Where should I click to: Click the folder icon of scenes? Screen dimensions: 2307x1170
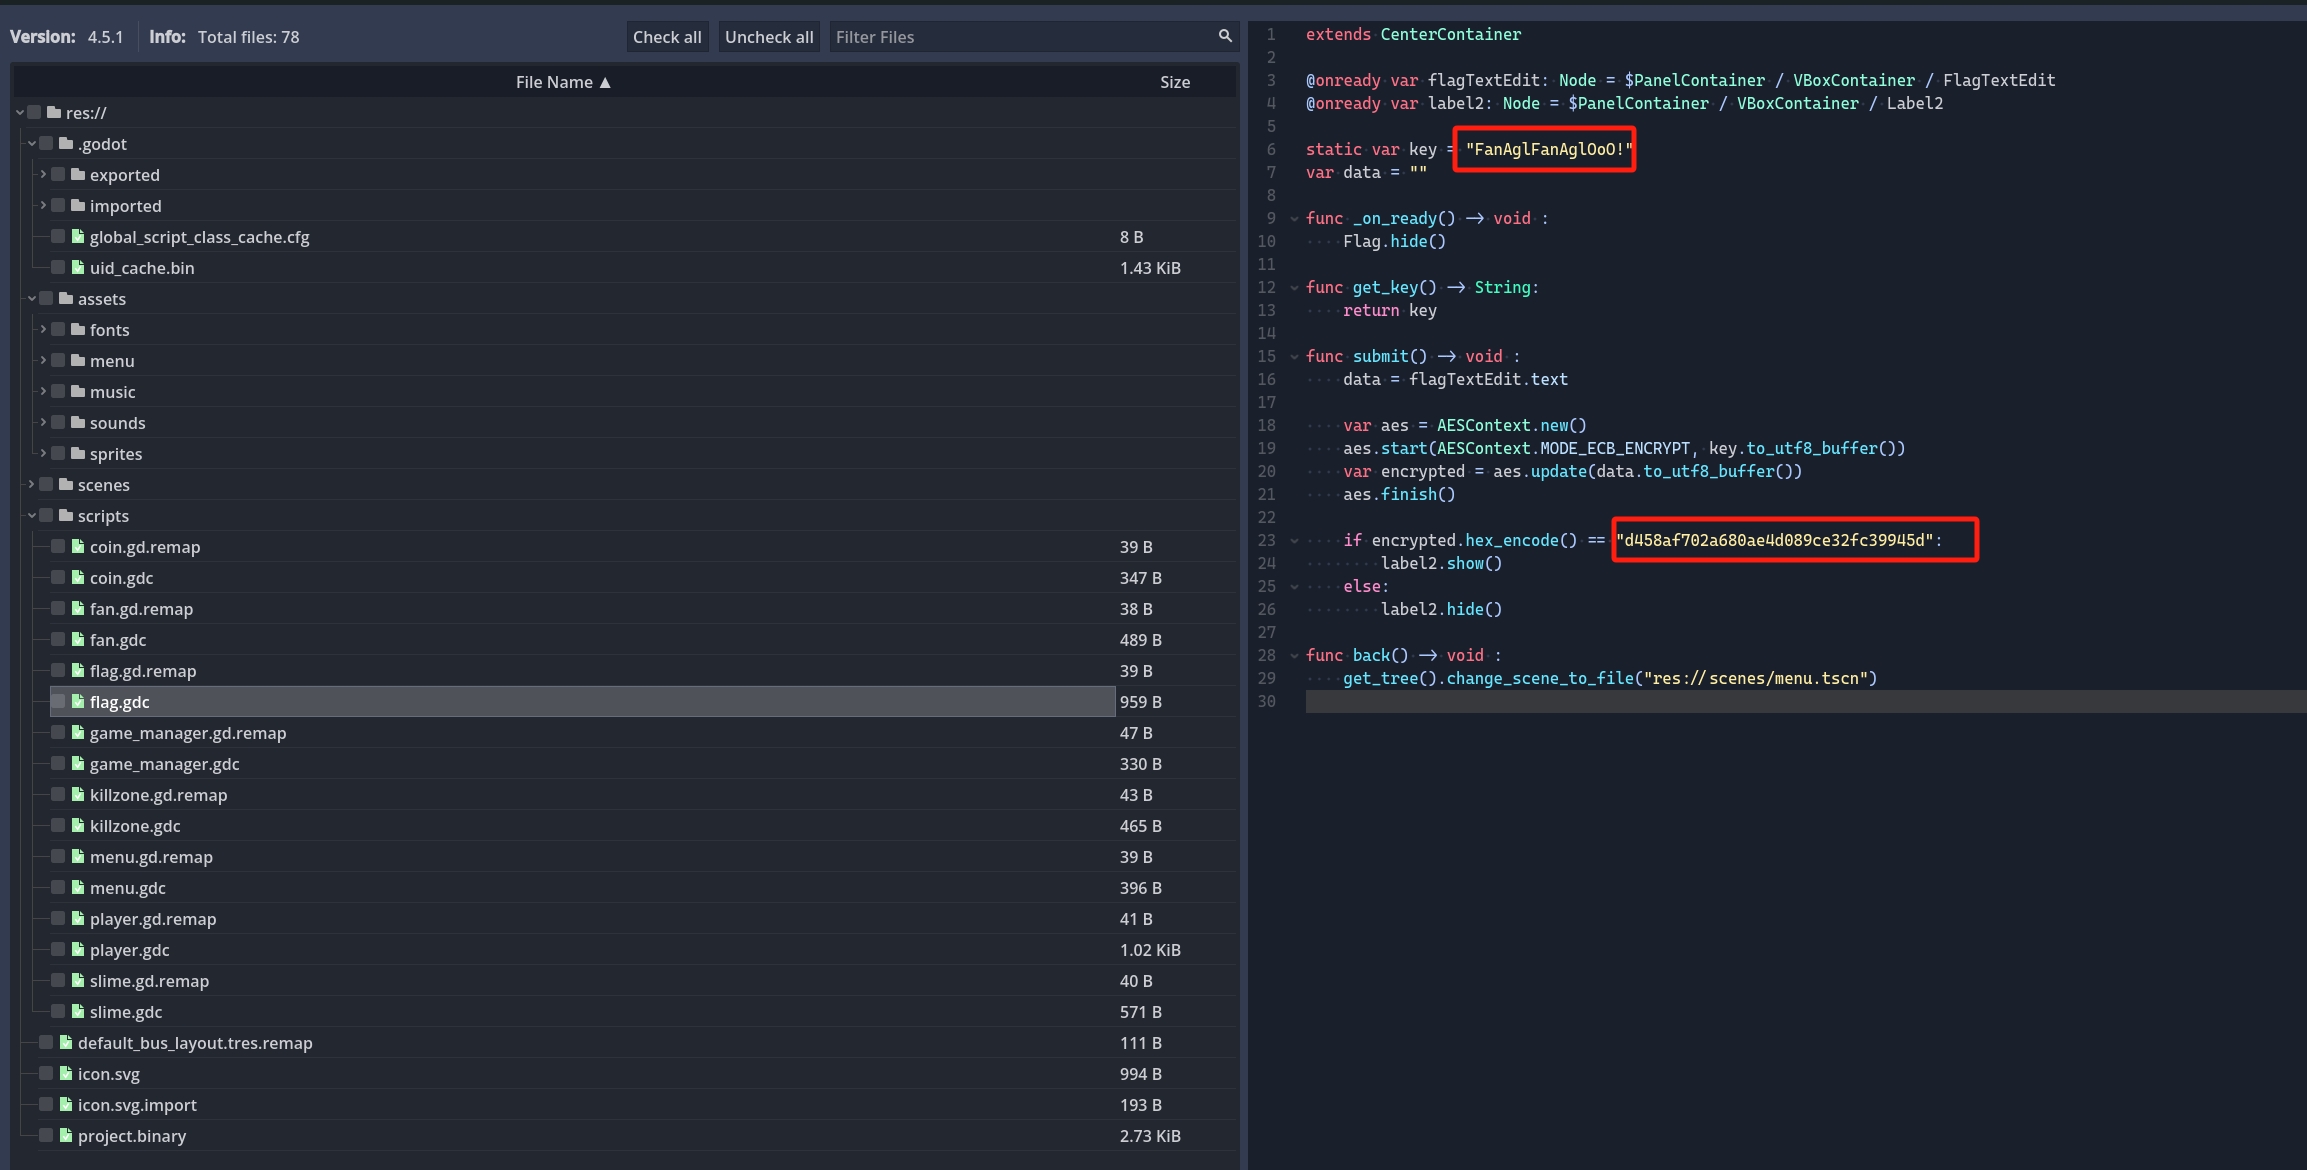pyautogui.click(x=66, y=484)
